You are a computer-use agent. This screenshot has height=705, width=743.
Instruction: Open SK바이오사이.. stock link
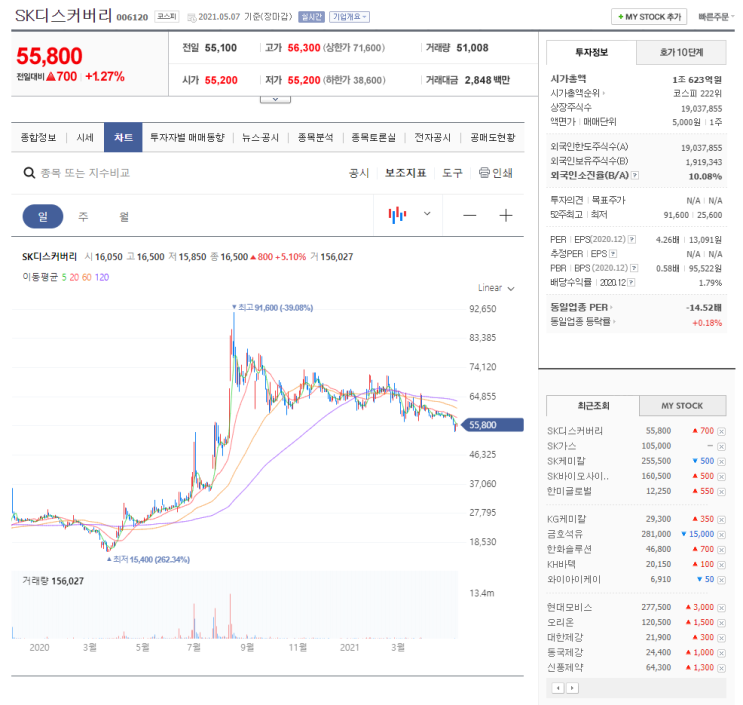point(578,476)
